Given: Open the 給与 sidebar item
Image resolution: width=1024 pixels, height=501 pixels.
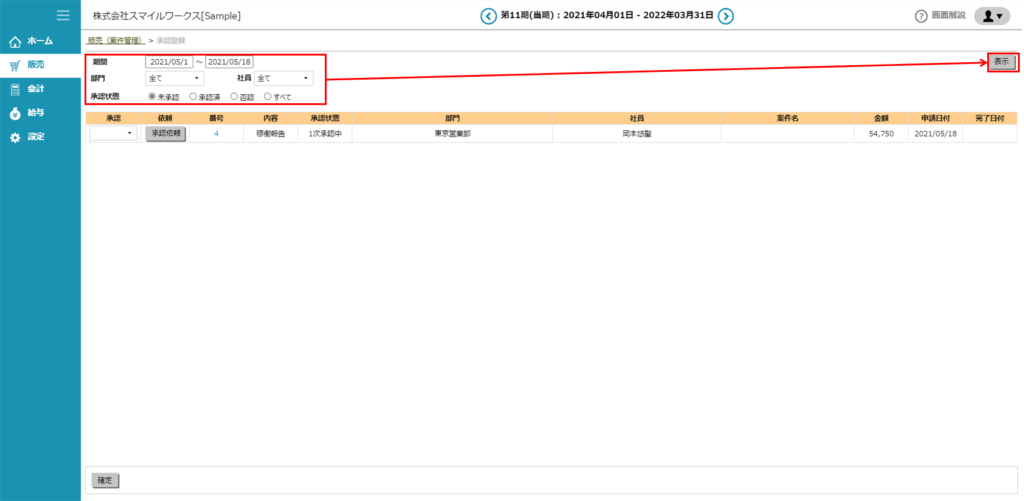Looking at the screenshot, I should (x=40, y=113).
